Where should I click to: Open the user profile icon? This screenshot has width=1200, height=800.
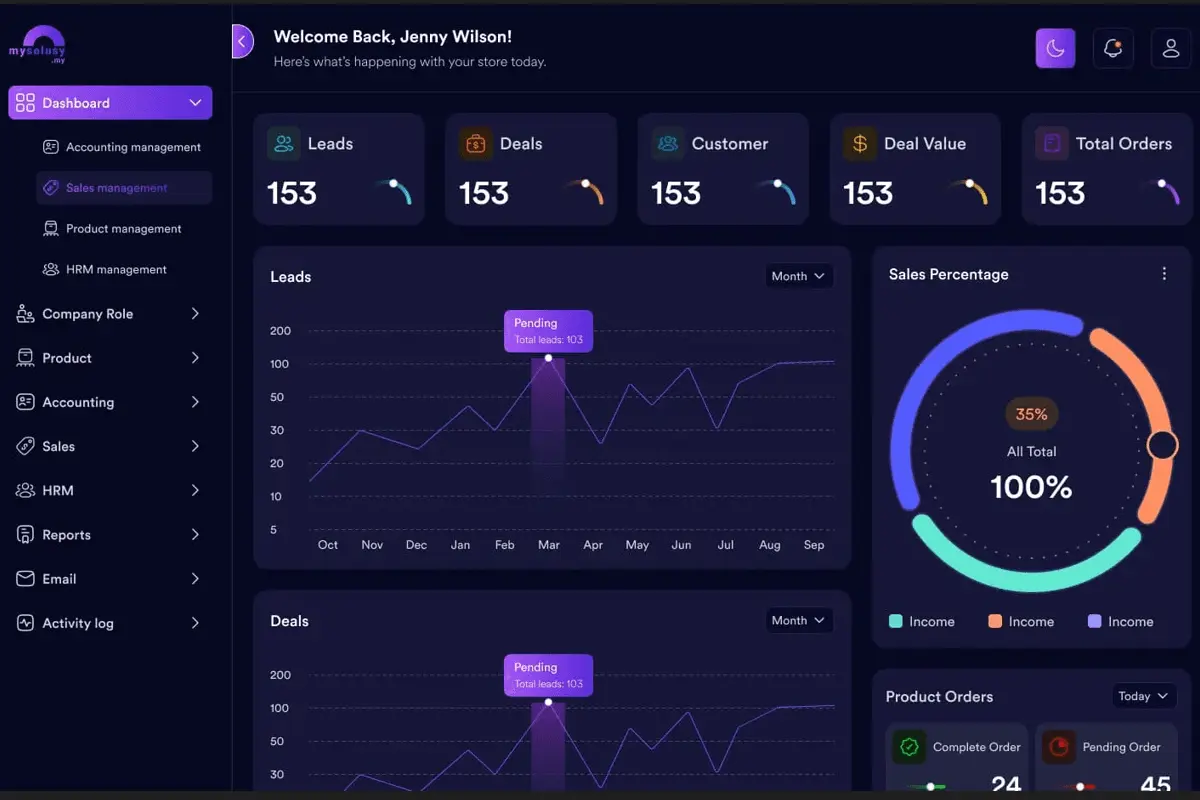coord(1171,48)
